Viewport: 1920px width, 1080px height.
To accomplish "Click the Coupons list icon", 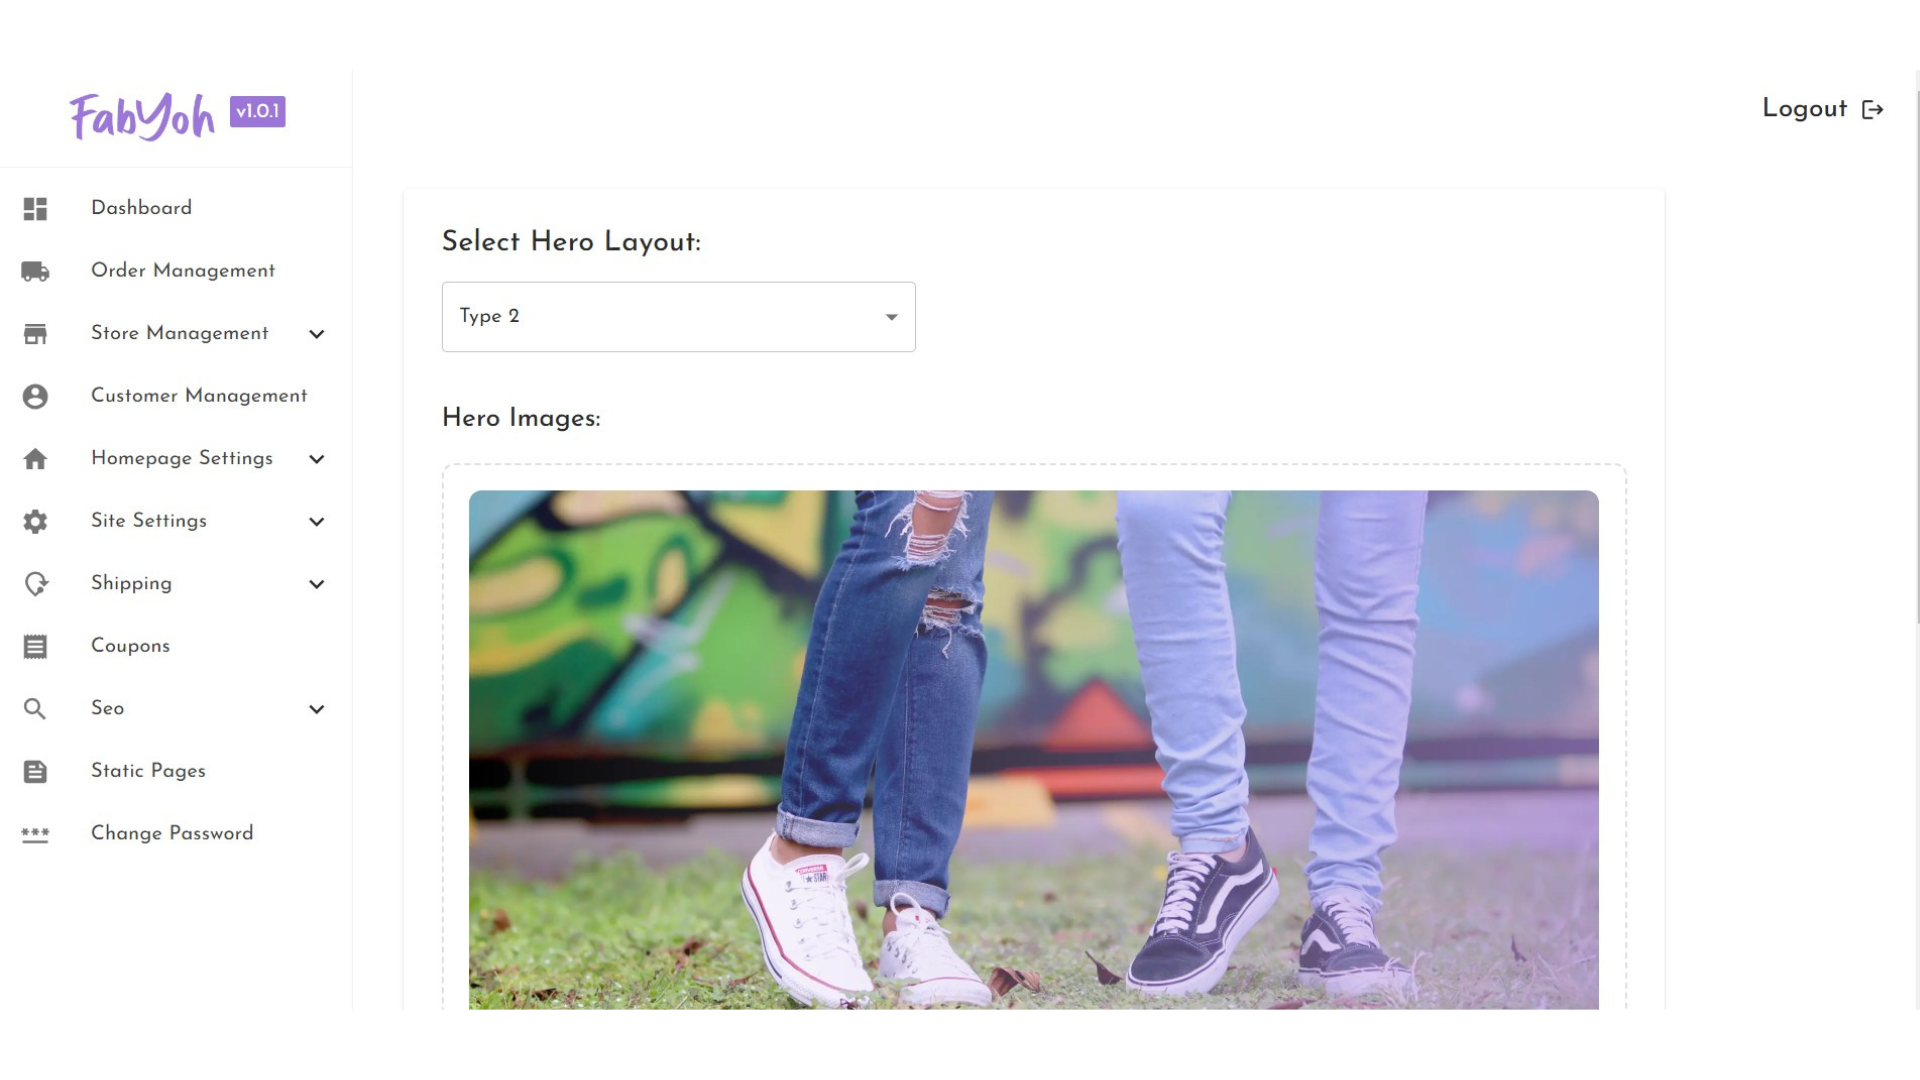I will pos(35,647).
